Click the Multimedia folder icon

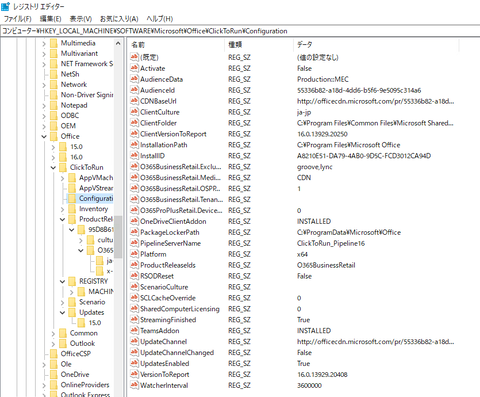pos(54,43)
